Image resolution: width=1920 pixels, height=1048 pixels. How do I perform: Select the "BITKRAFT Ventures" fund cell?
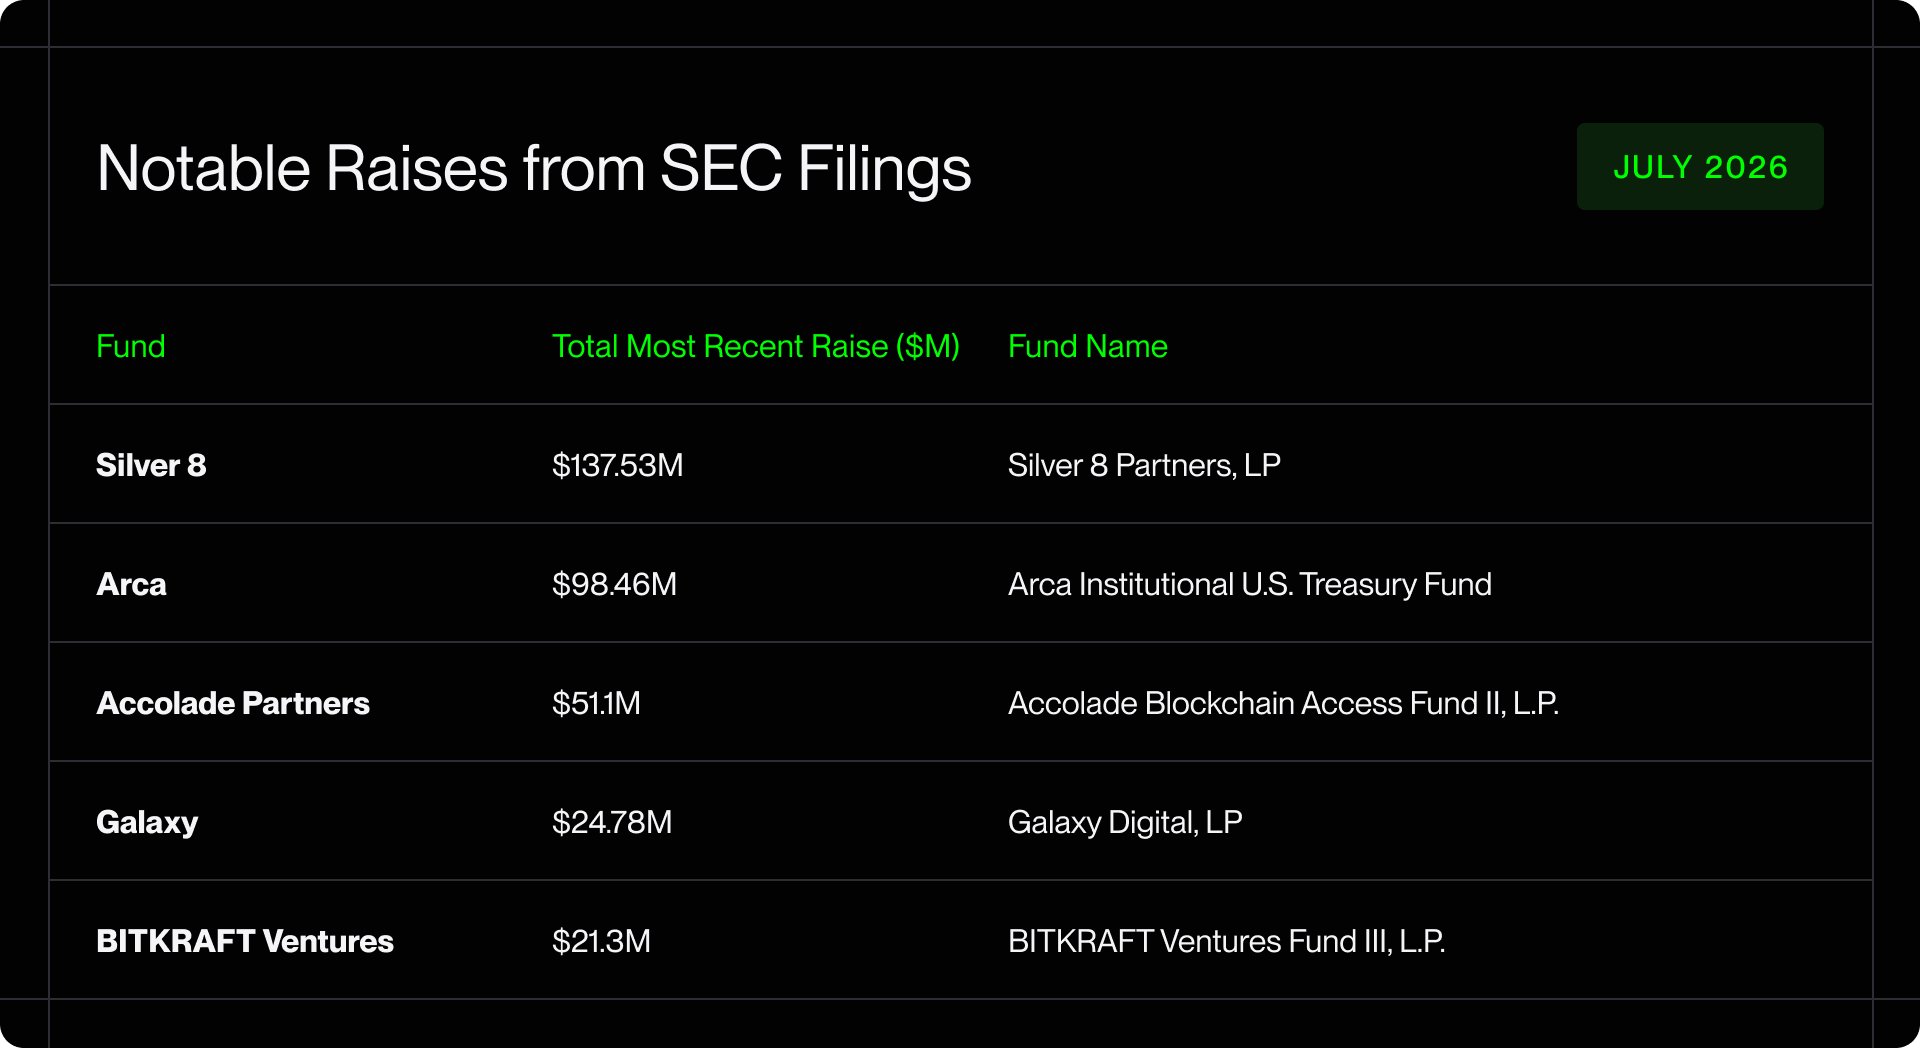pos(245,941)
